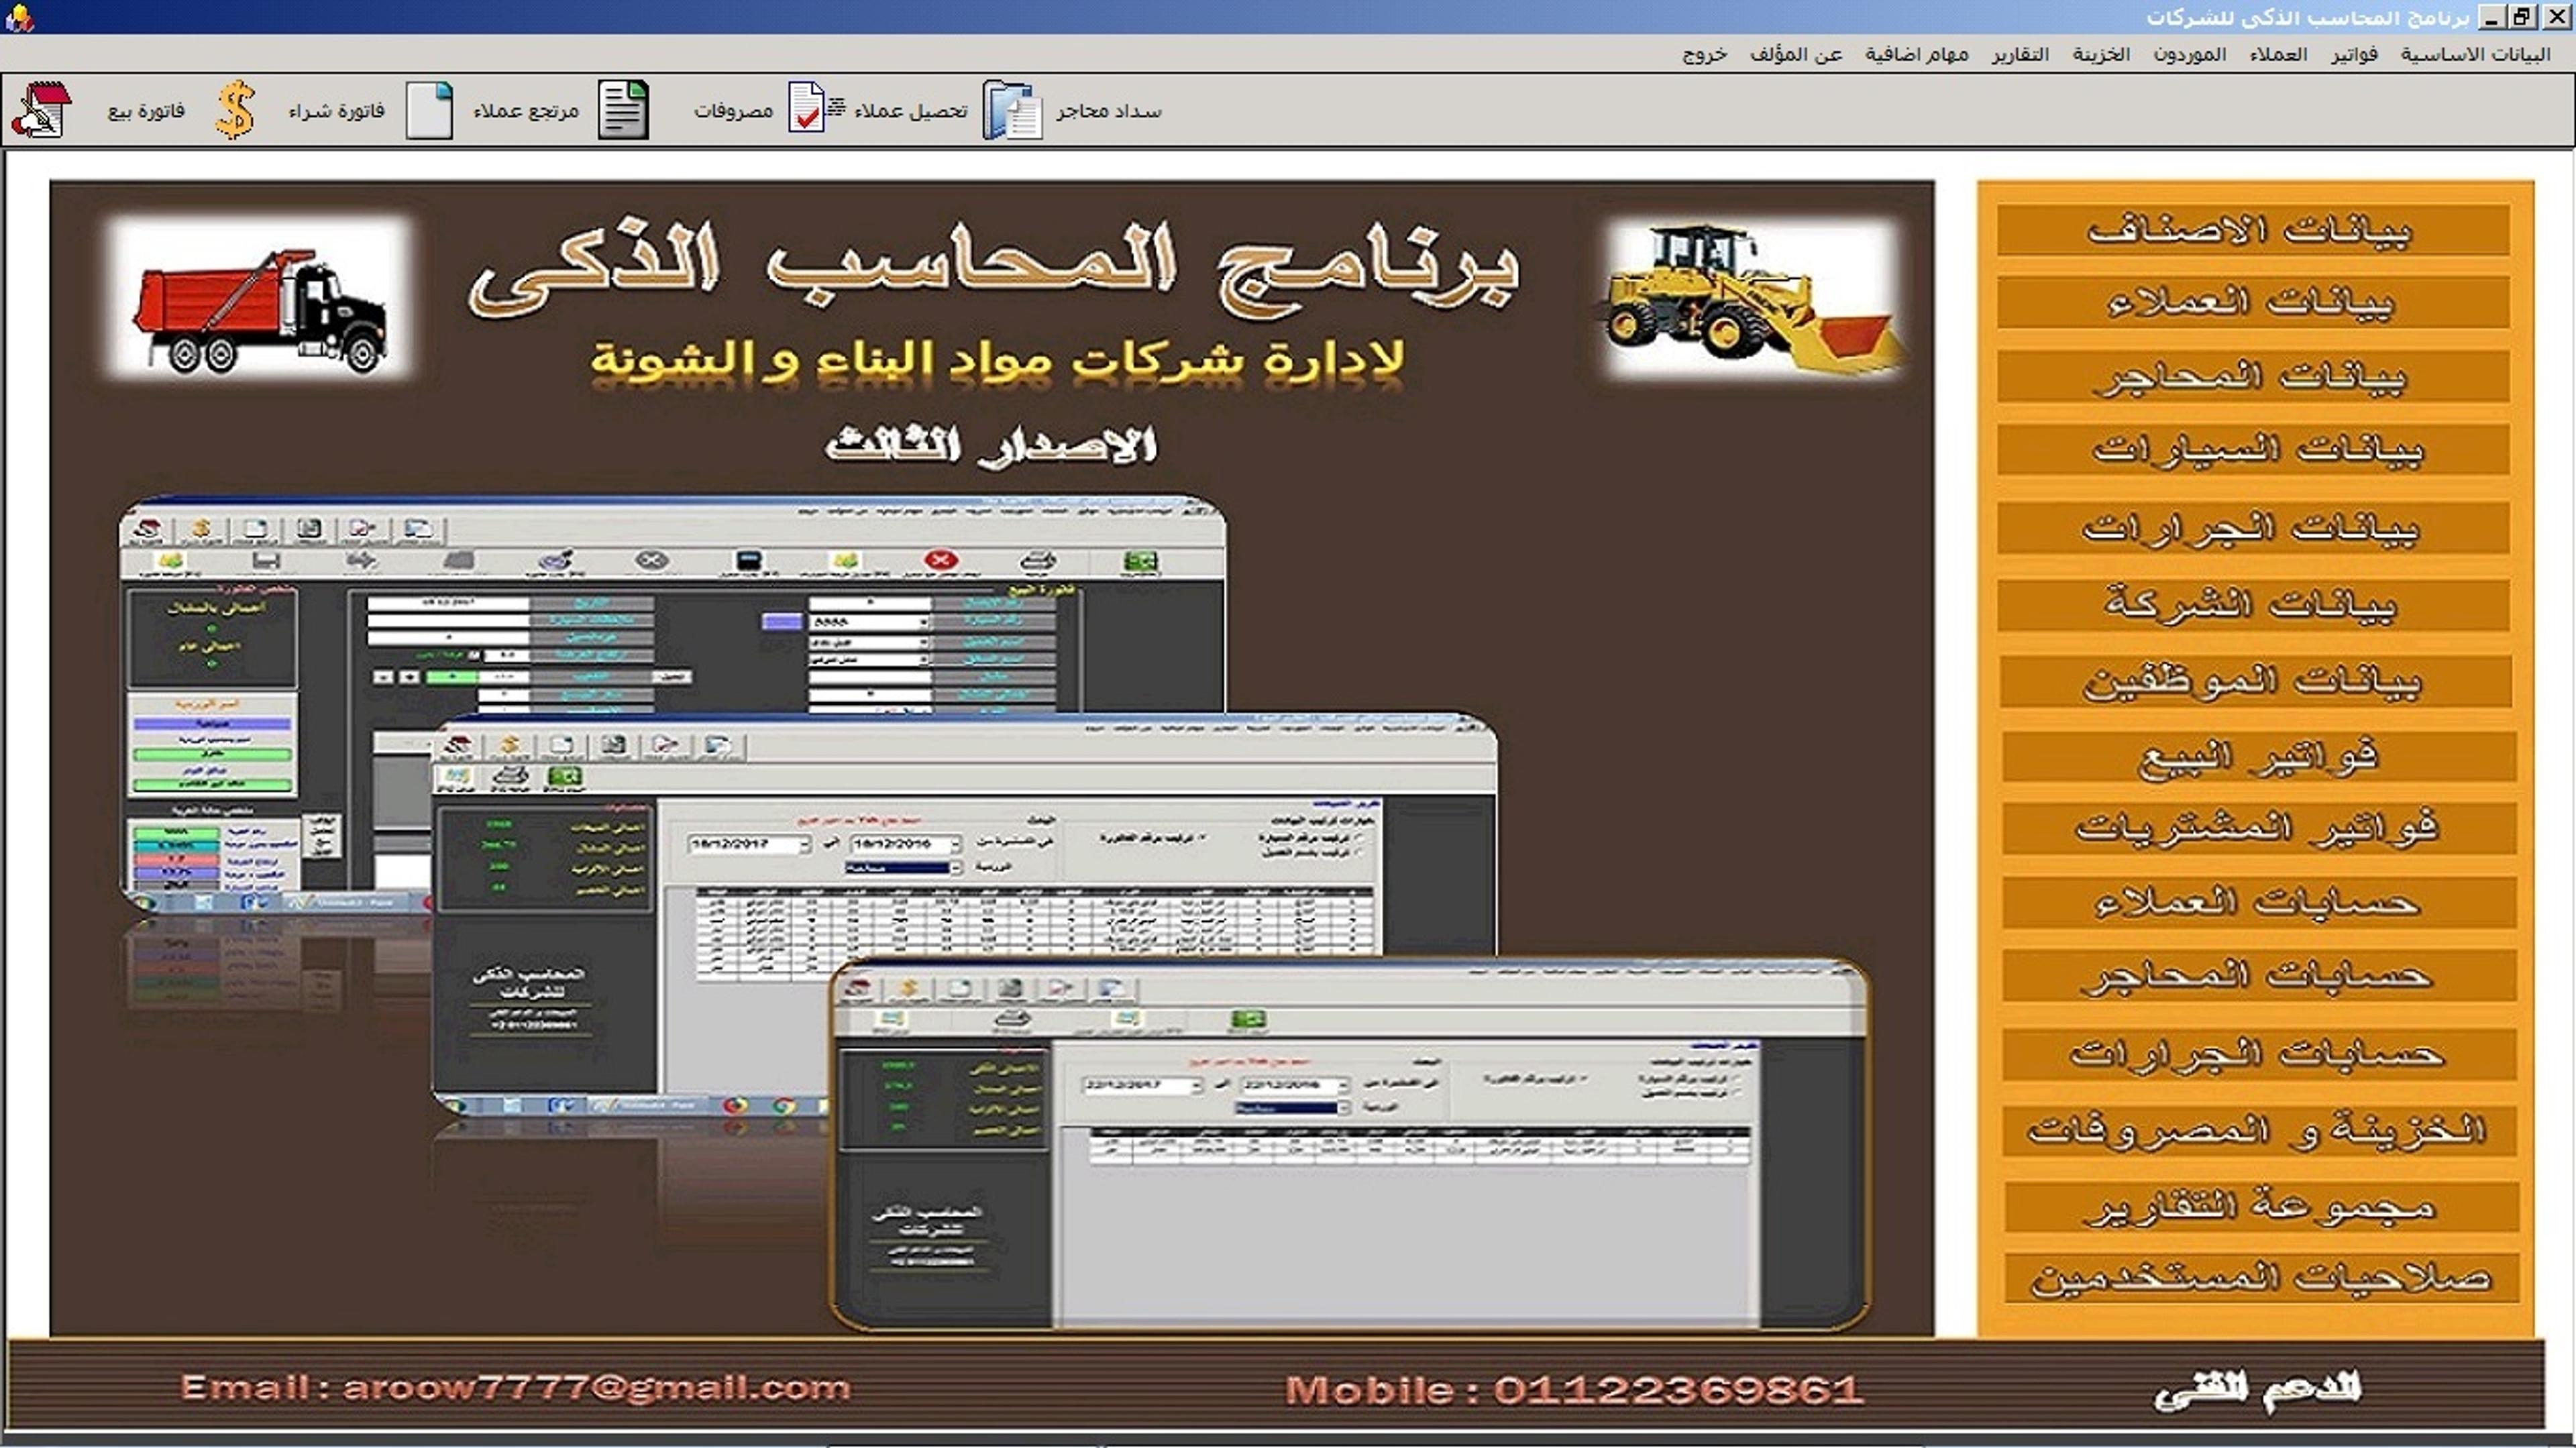2576x1448 pixels.
Task: Open بيانات السيارات in the side panel
Action: pyautogui.click(x=2253, y=450)
